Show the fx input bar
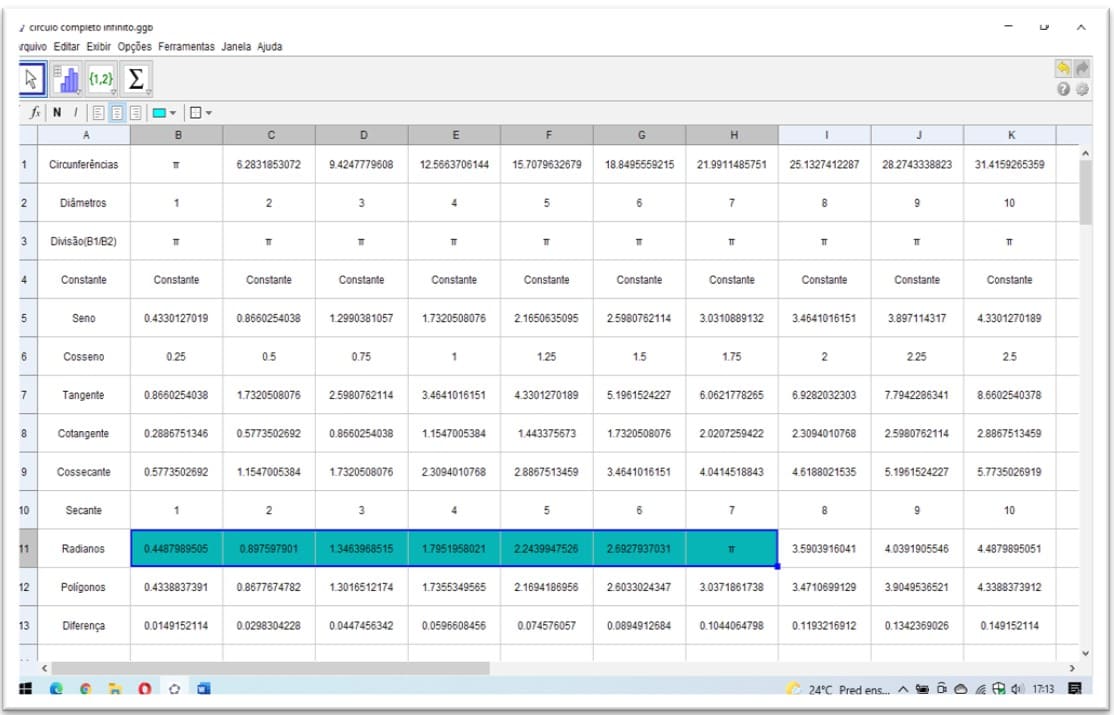 tap(35, 112)
